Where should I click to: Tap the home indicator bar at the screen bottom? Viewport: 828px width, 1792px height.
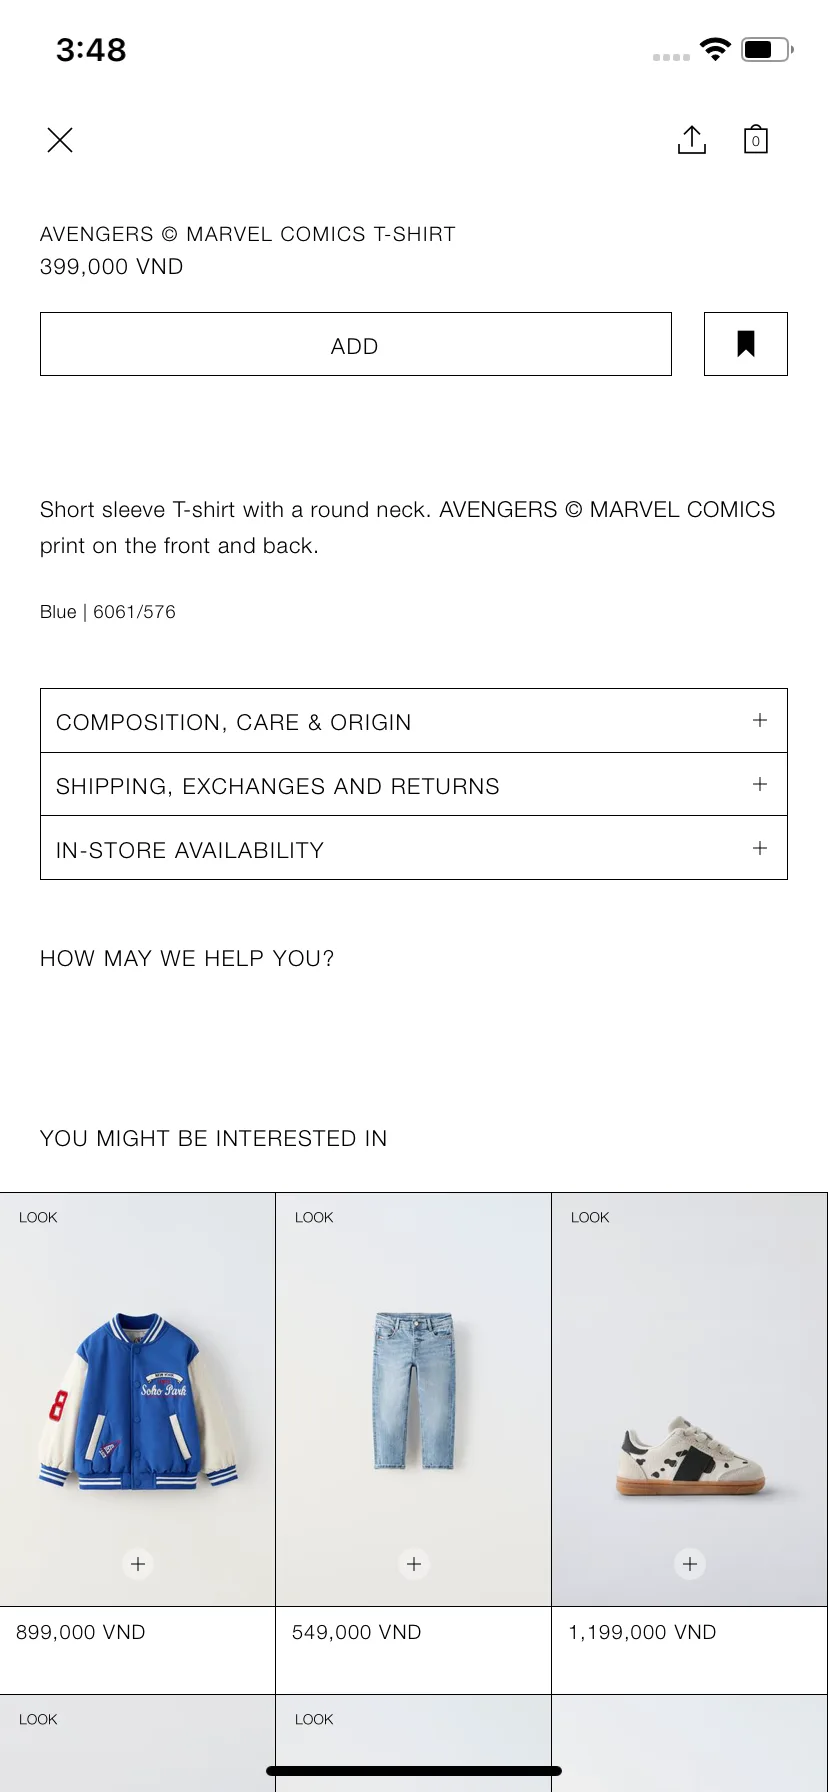(x=414, y=1771)
